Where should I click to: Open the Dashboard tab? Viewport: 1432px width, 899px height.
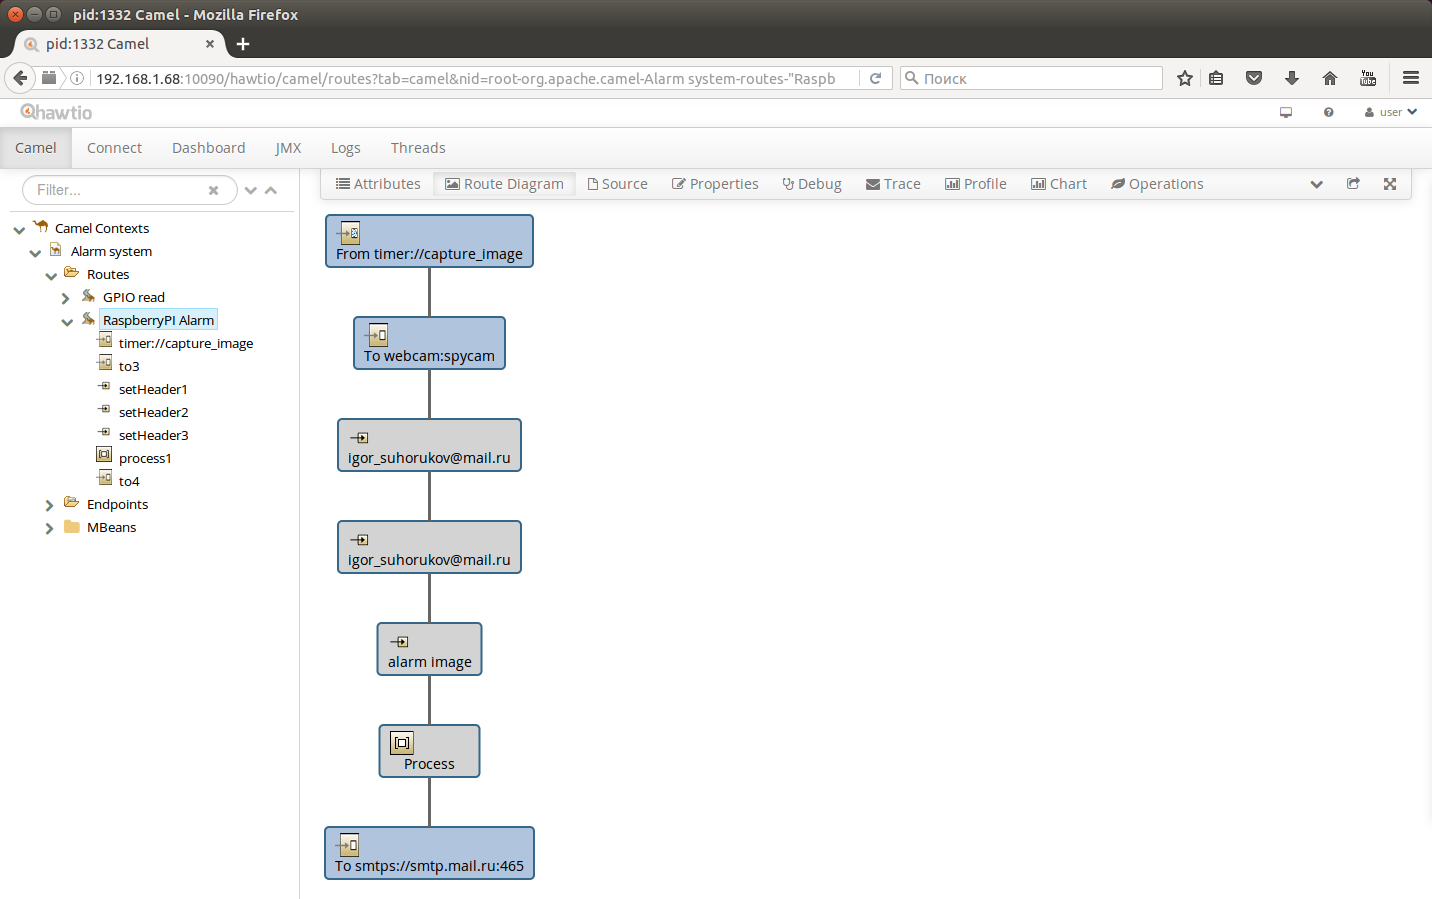[208, 148]
